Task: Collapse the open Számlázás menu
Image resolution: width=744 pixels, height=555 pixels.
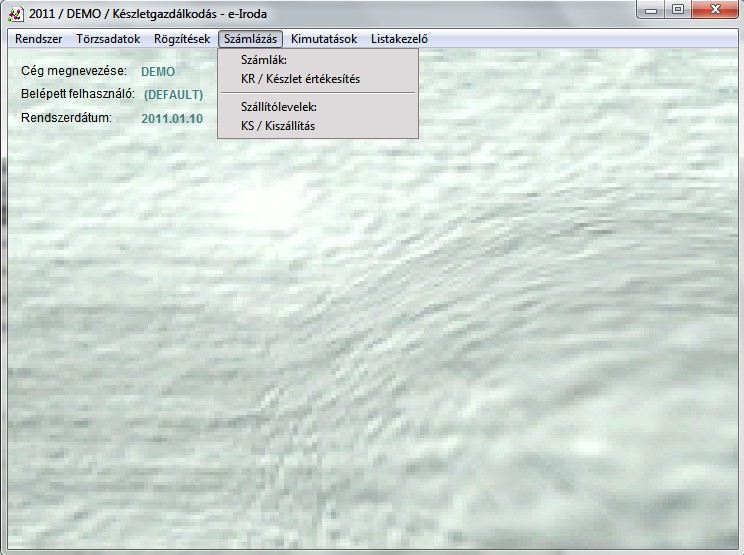Action: click(251, 39)
